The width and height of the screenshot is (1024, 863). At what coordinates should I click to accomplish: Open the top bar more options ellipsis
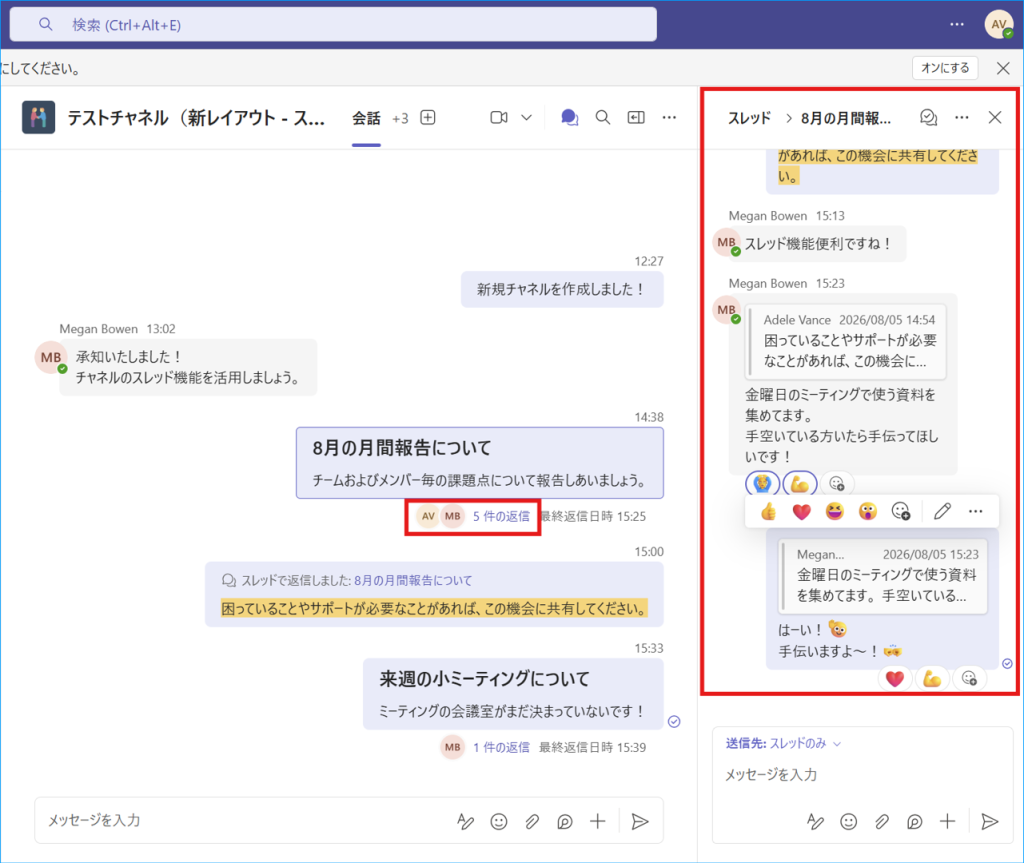(957, 25)
